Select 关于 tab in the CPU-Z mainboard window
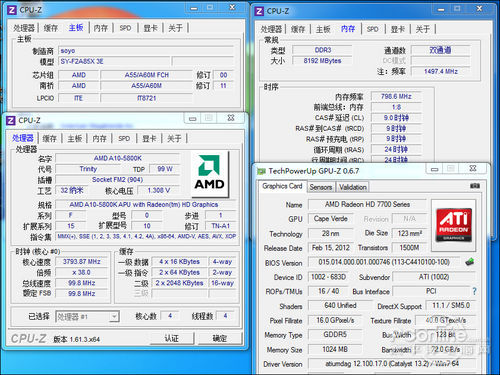This screenshot has height=375, width=500. click(x=175, y=28)
